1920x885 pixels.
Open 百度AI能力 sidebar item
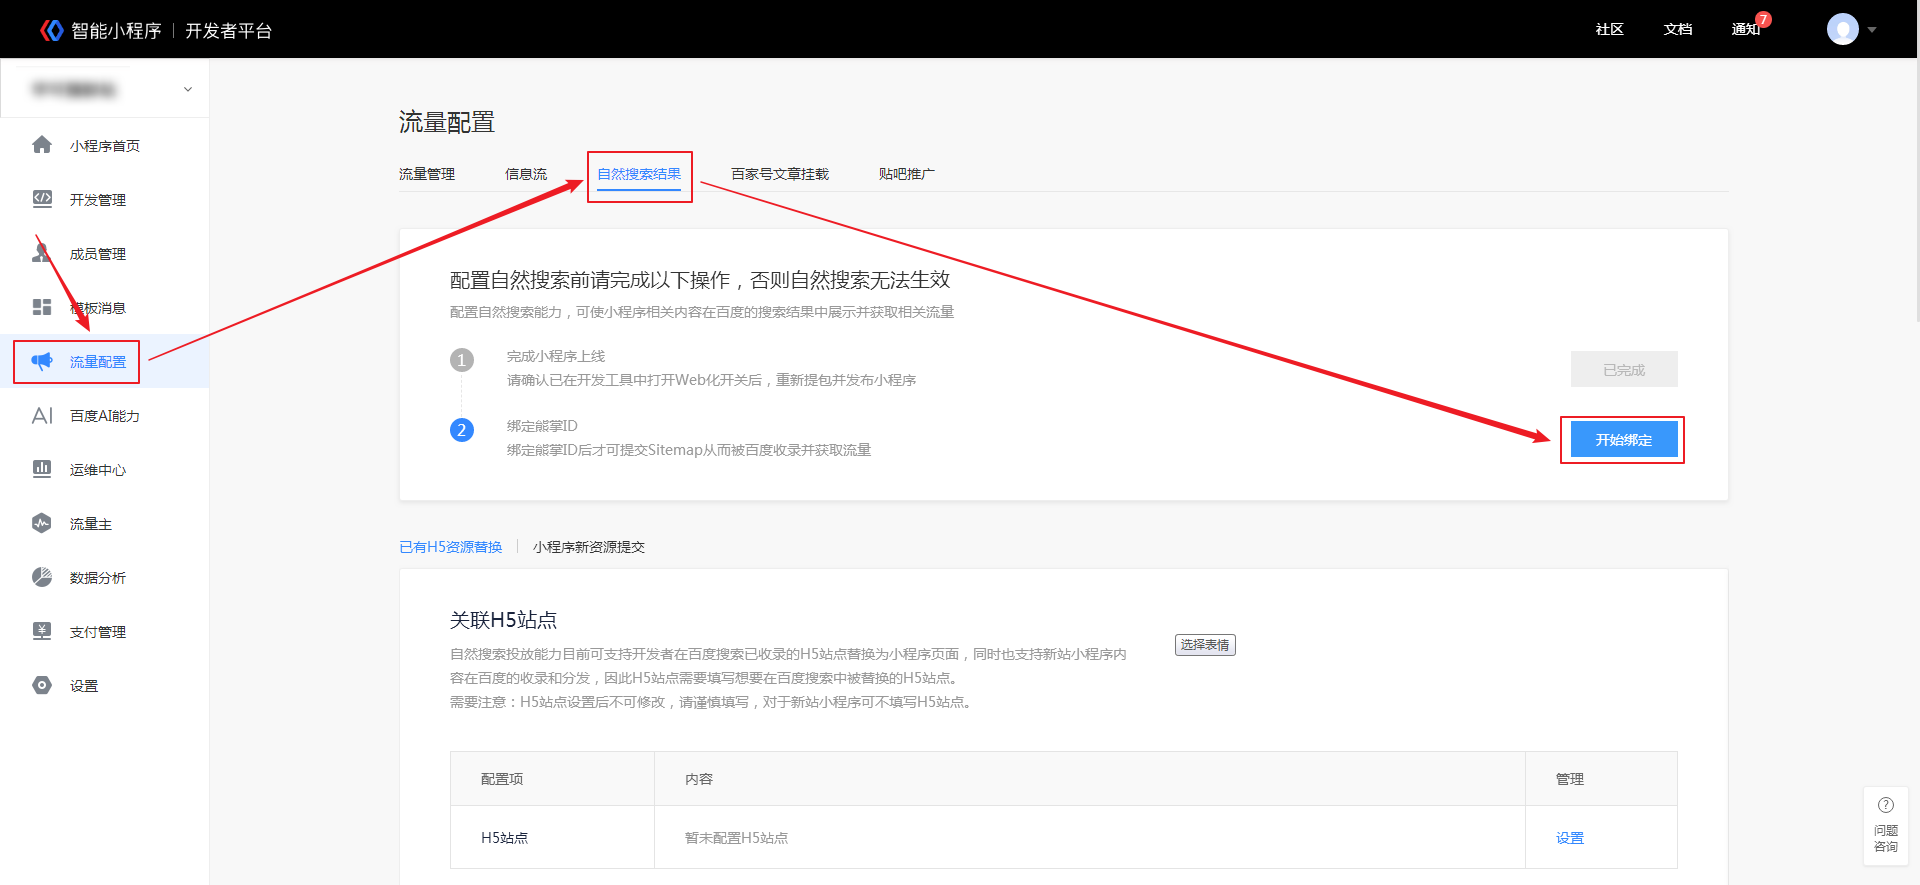[x=105, y=416]
